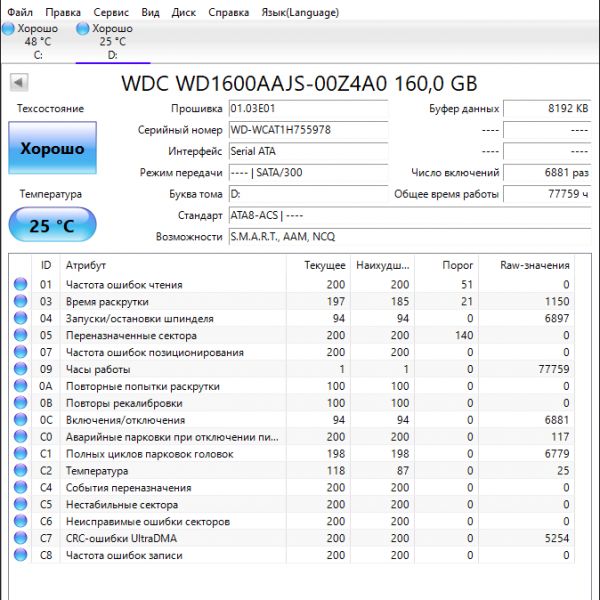Click status icon for attribute C6
600x600 pixels.
[x=20, y=521]
